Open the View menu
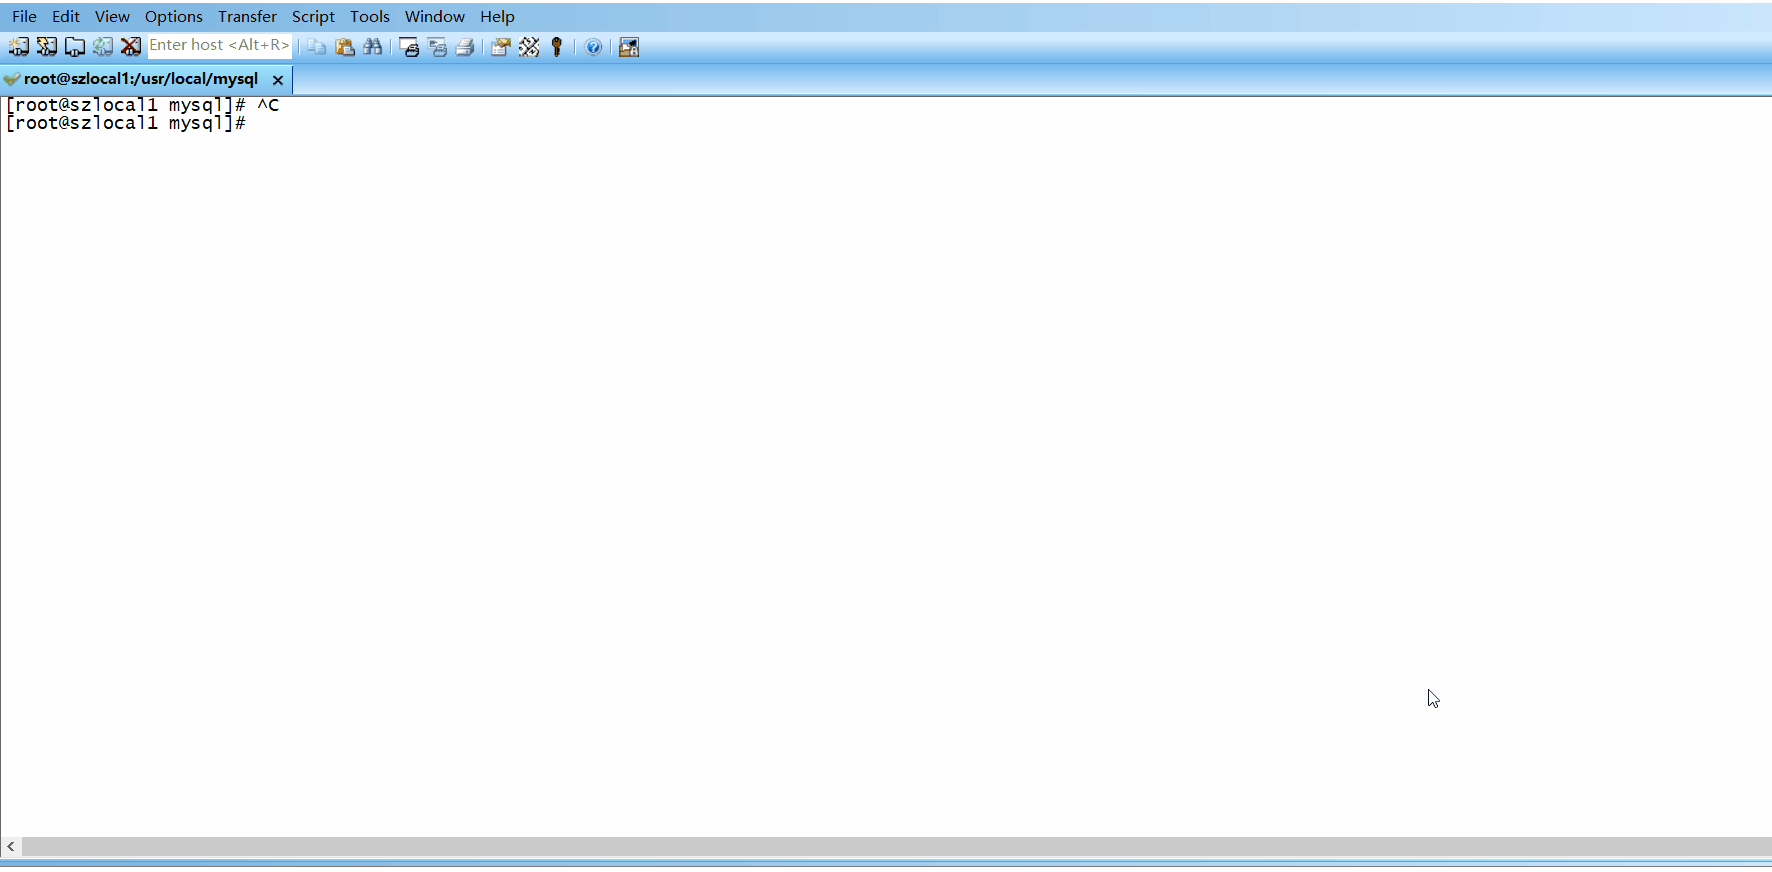 click(112, 16)
